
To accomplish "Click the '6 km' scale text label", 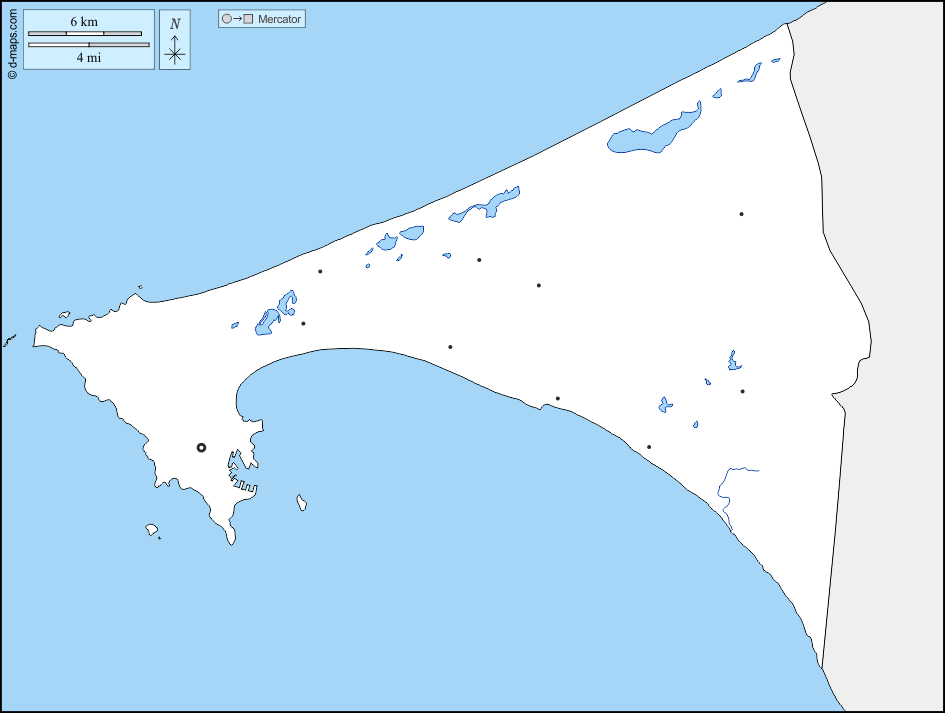I will point(84,22).
